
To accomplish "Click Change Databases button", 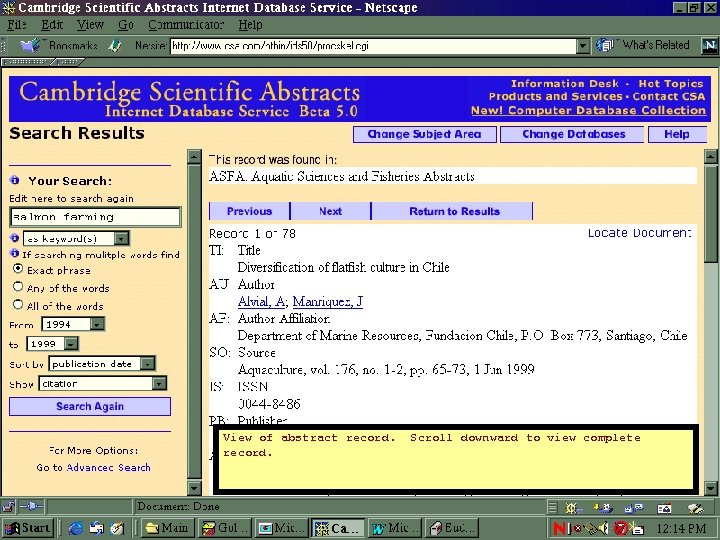I will click(x=572, y=134).
